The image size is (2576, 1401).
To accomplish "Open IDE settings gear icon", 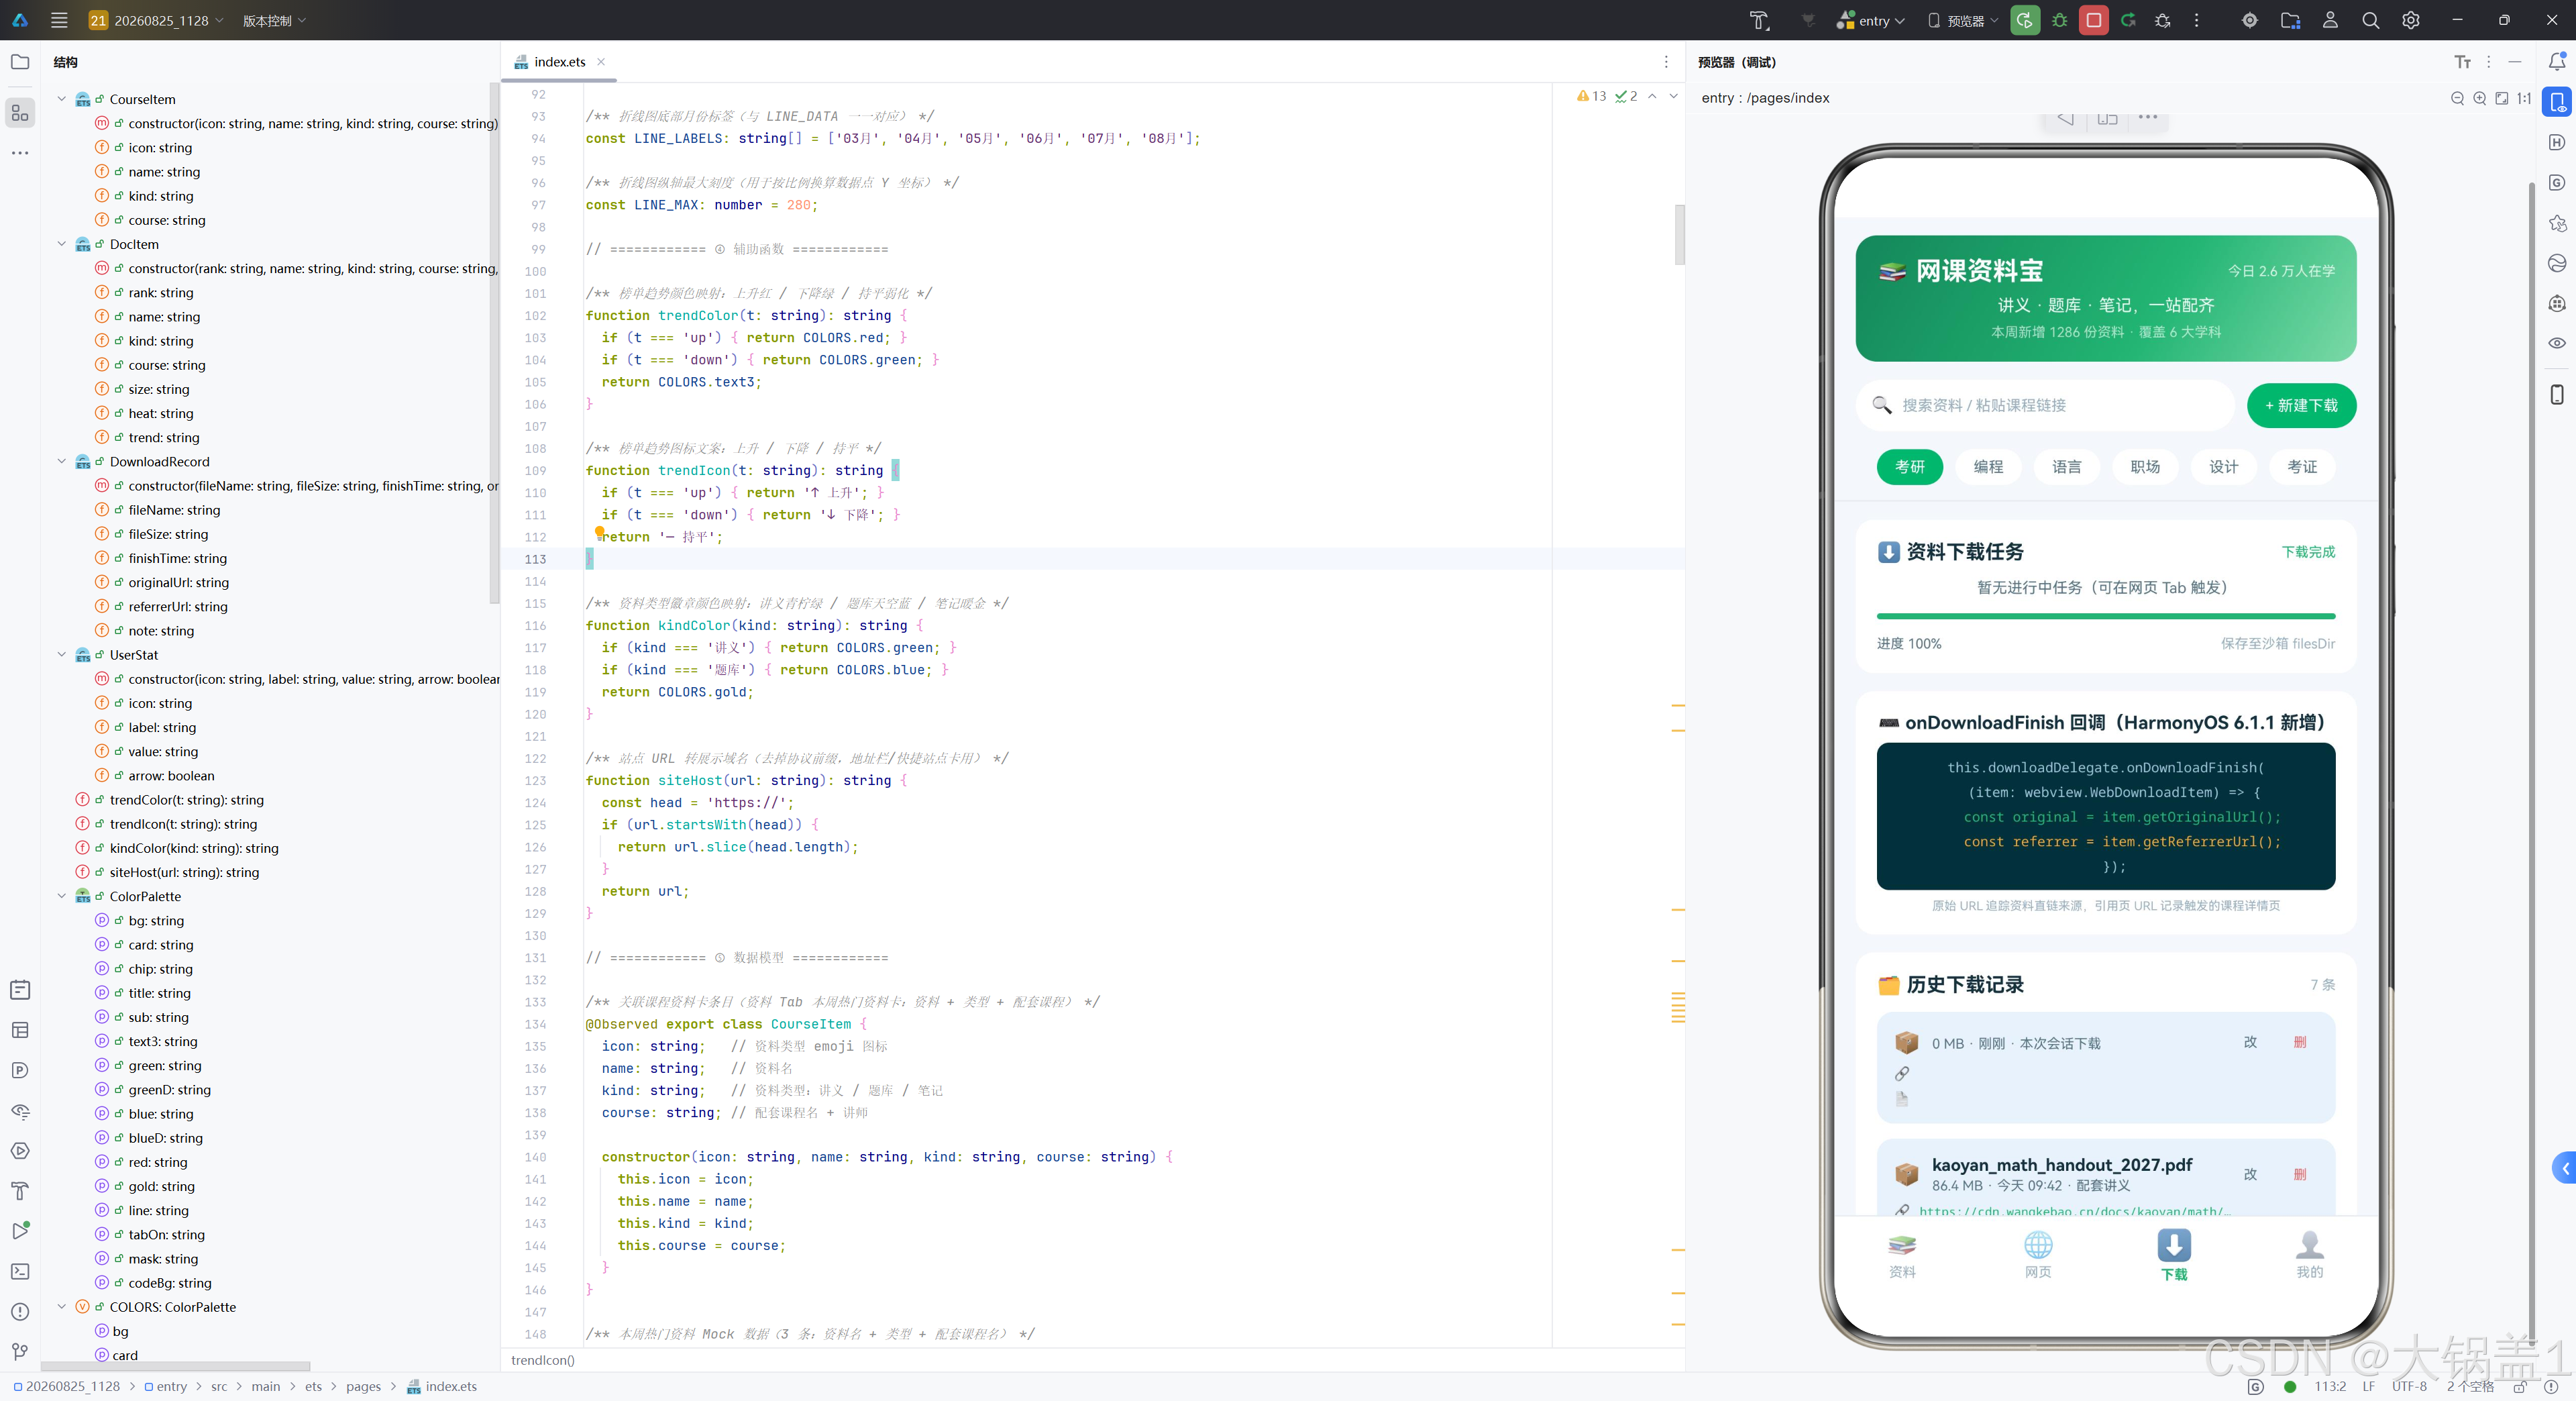I will tap(2411, 20).
